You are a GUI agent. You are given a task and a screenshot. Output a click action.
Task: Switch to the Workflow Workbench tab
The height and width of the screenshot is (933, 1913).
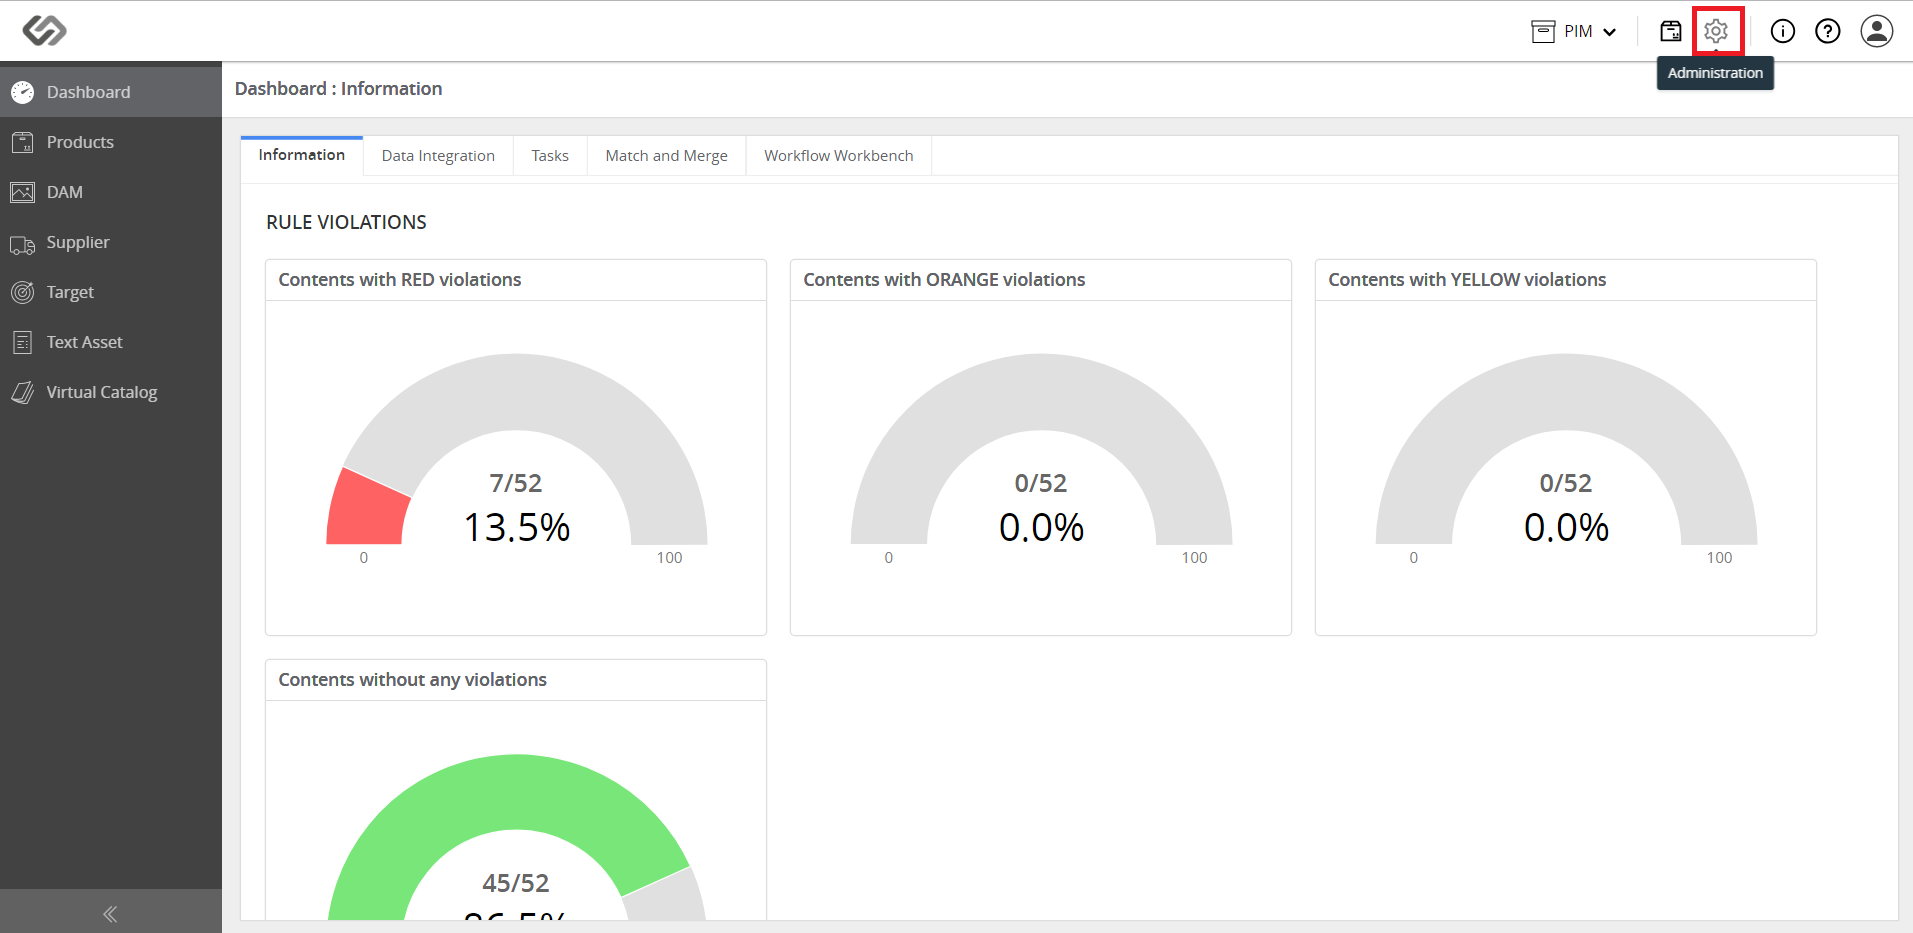838,155
